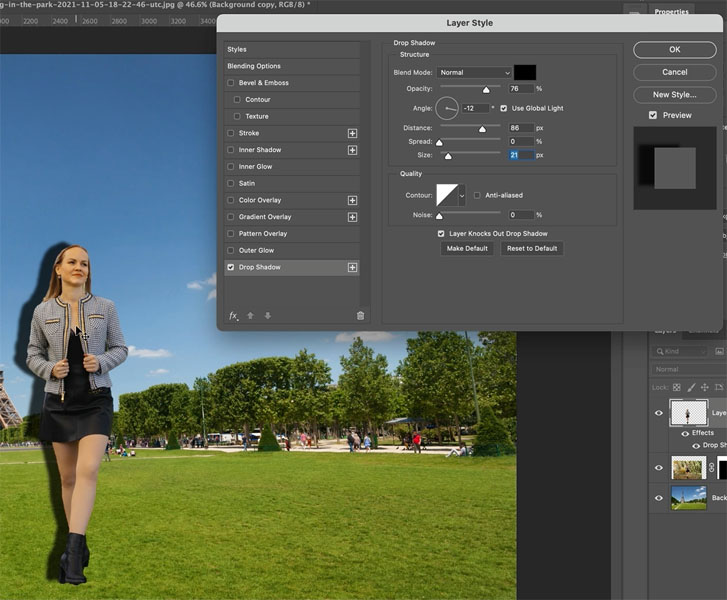The height and width of the screenshot is (600, 727).
Task: Click the move effect up arrow
Action: [x=251, y=316]
